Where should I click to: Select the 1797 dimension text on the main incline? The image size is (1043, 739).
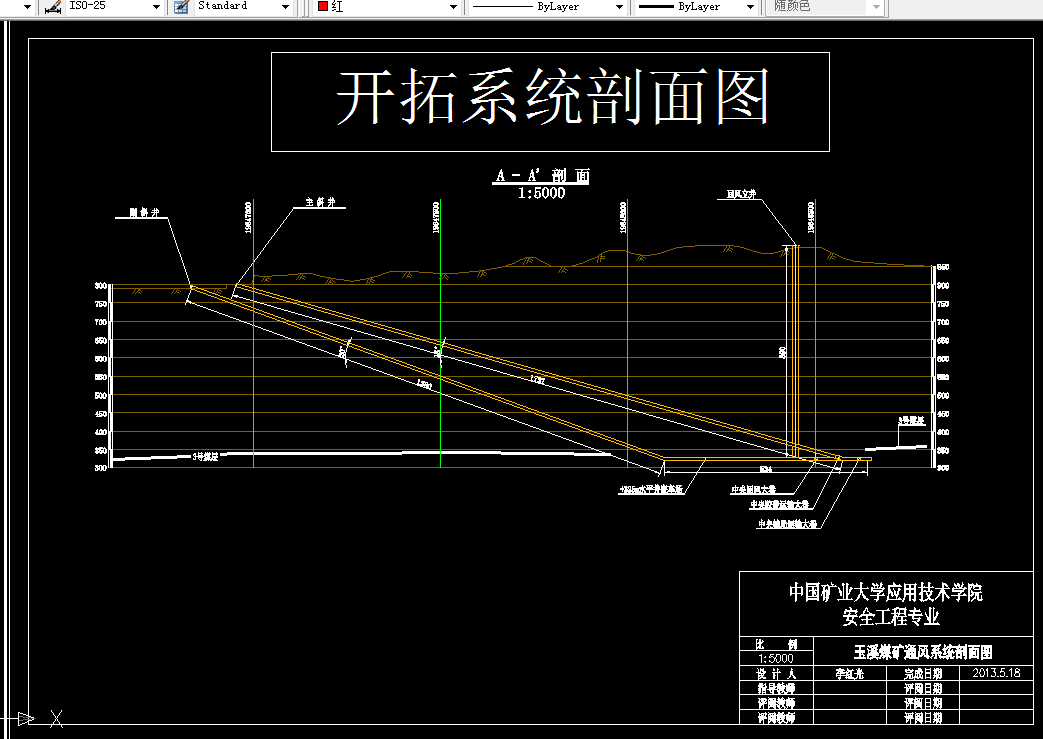click(x=537, y=380)
